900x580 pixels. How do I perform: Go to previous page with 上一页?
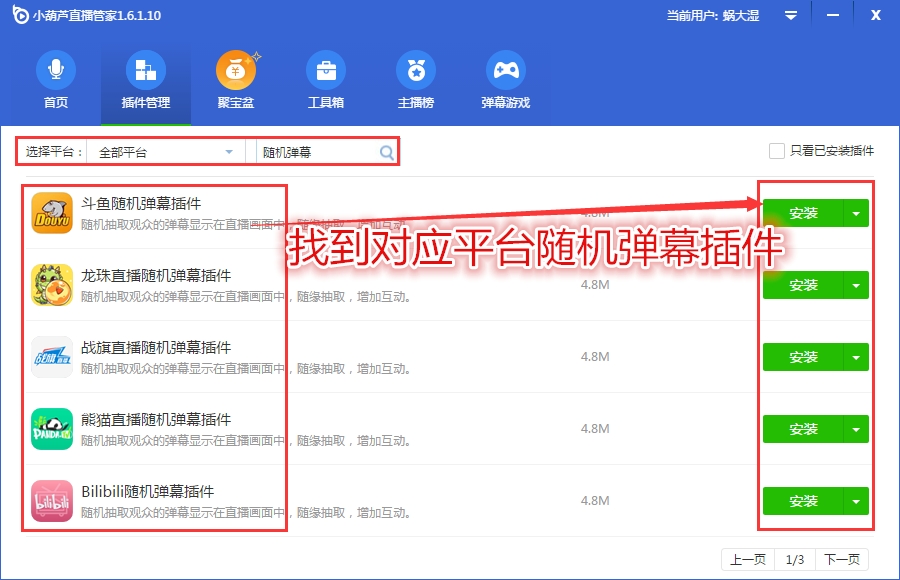748,559
